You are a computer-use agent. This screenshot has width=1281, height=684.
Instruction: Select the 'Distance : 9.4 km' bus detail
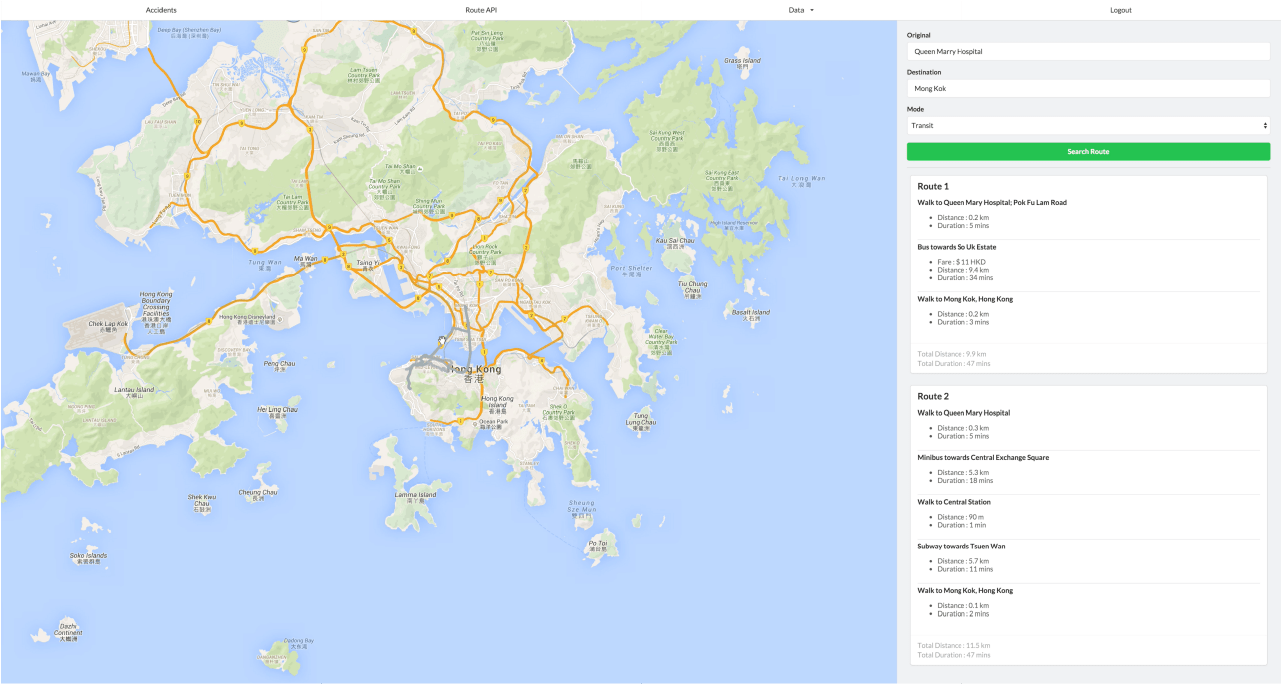point(963,270)
